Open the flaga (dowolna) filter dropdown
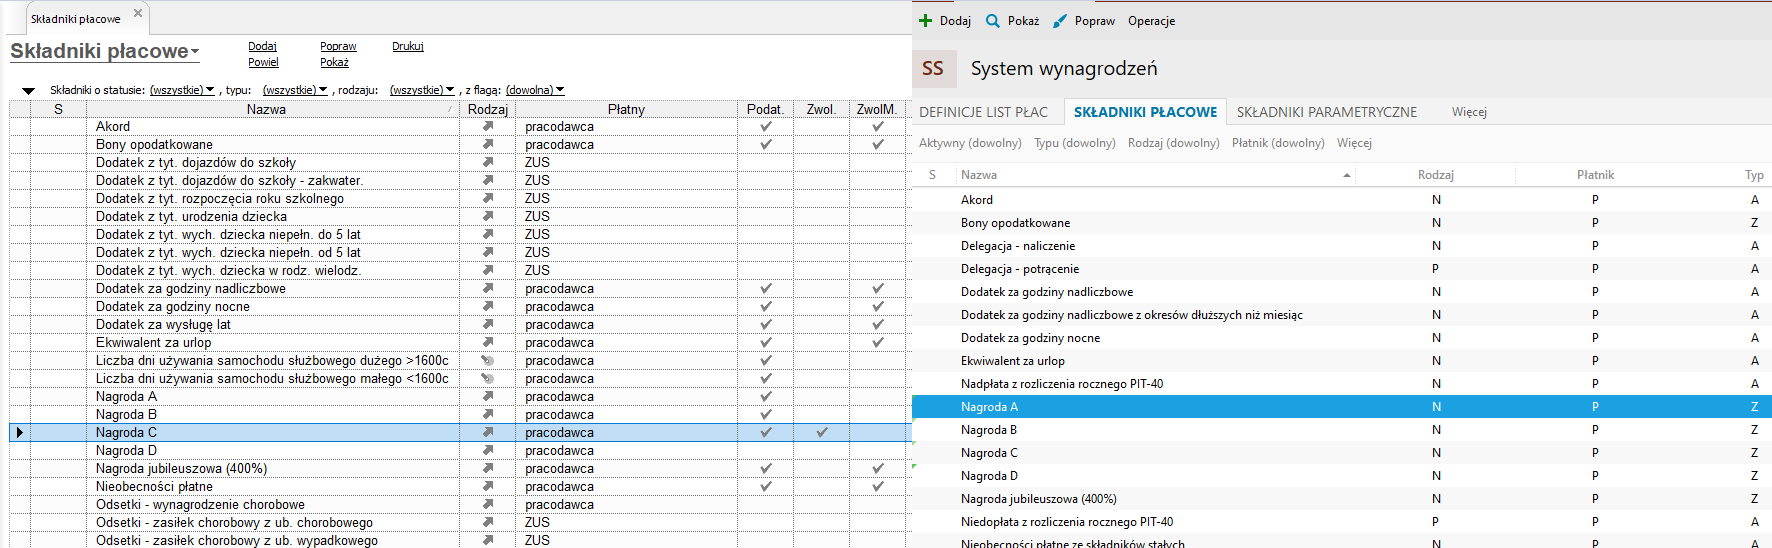This screenshot has height=548, width=1772. pos(535,90)
